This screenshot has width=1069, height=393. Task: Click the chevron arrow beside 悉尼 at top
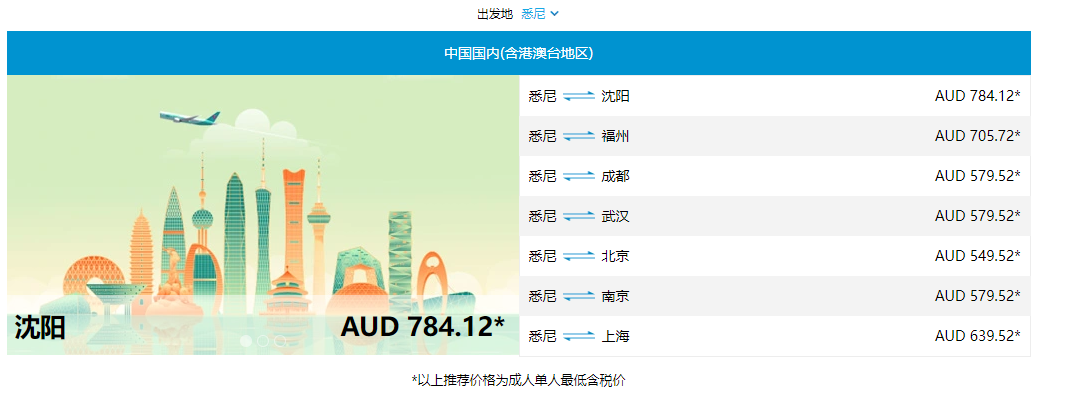click(554, 14)
